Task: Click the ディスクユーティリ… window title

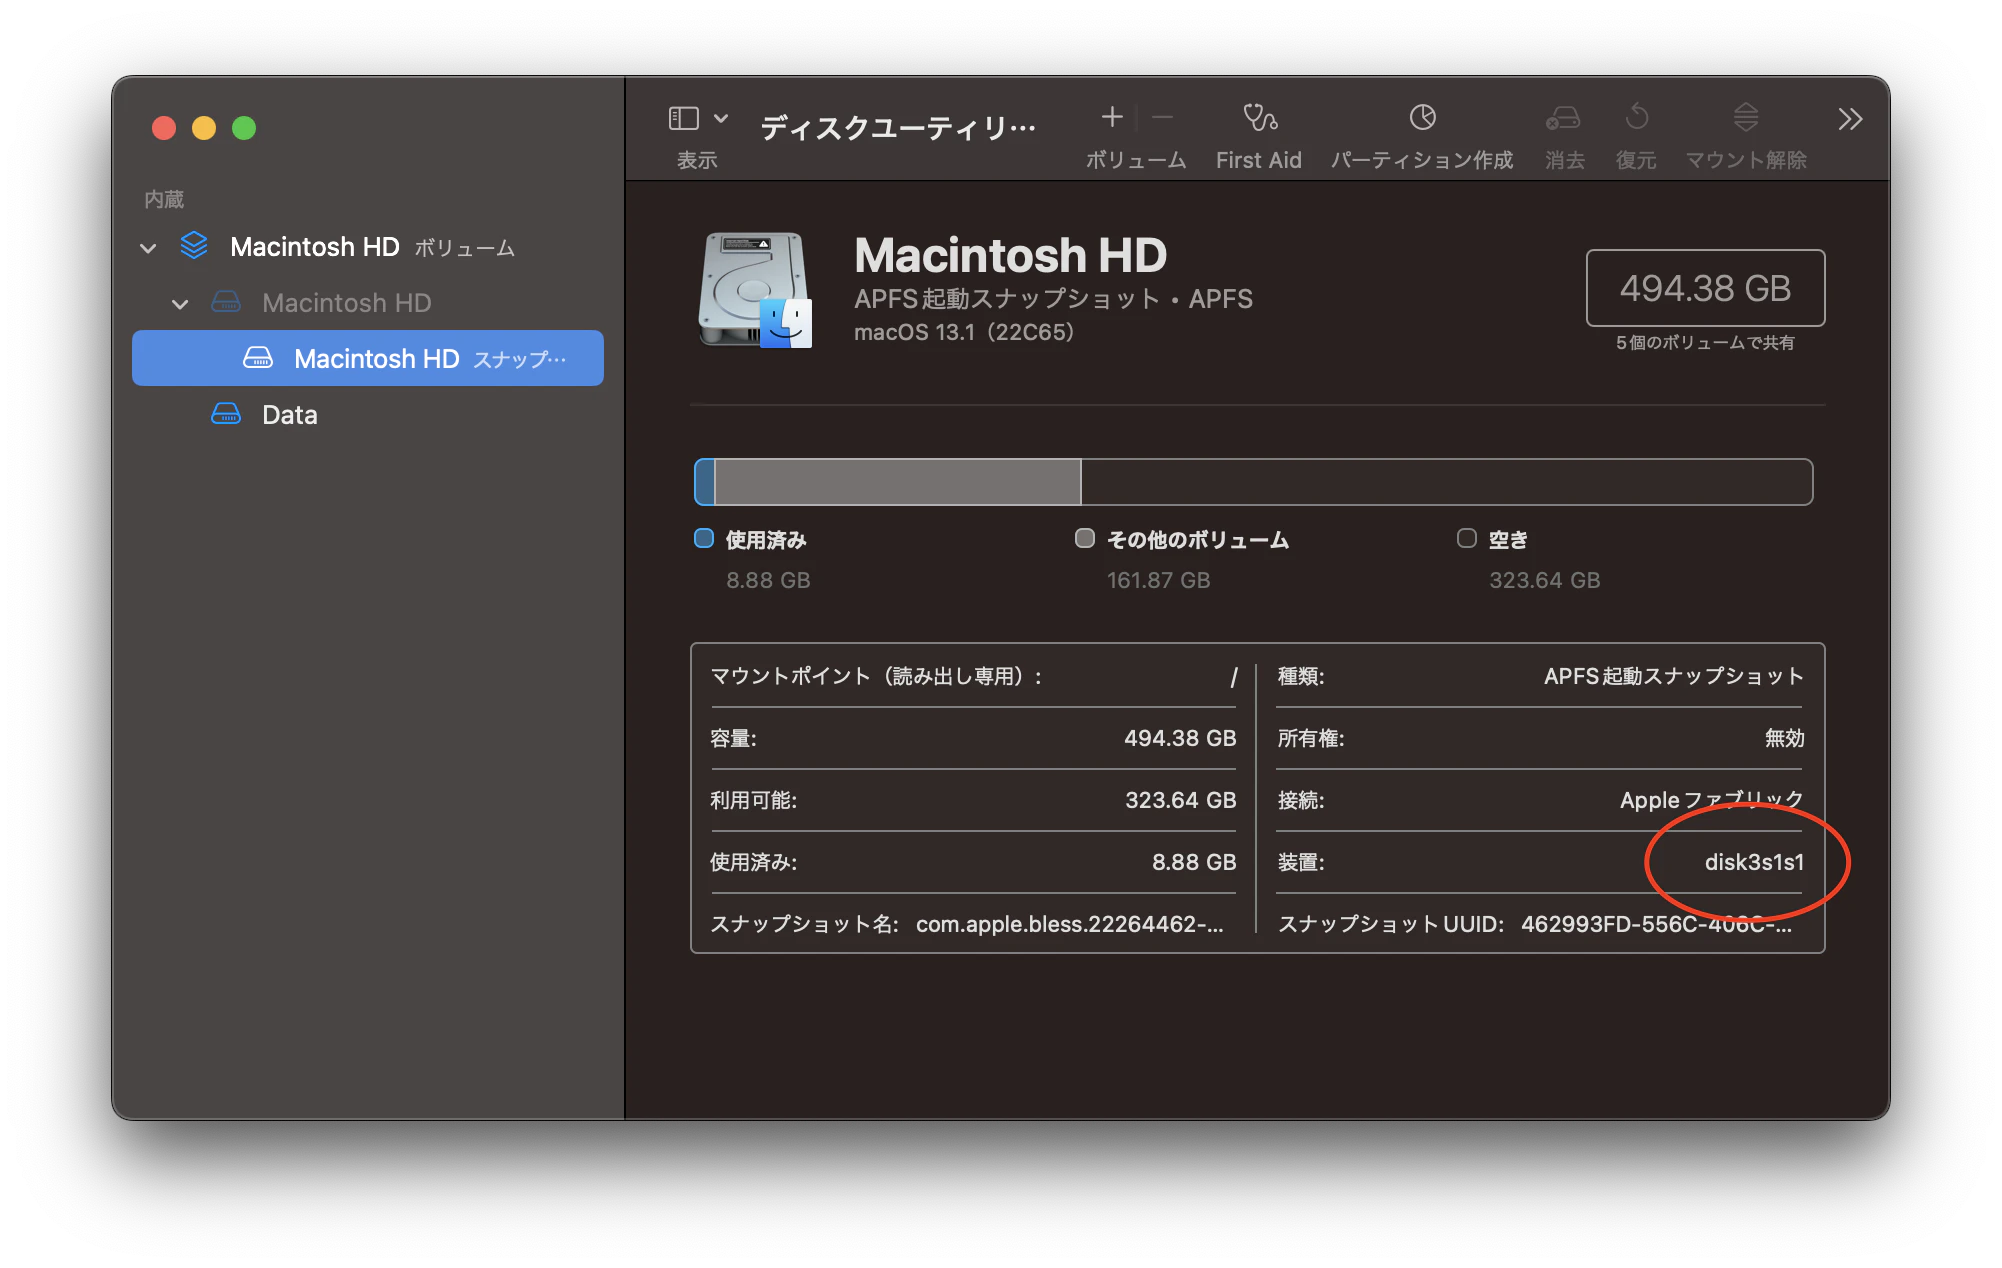Action: pos(898,127)
